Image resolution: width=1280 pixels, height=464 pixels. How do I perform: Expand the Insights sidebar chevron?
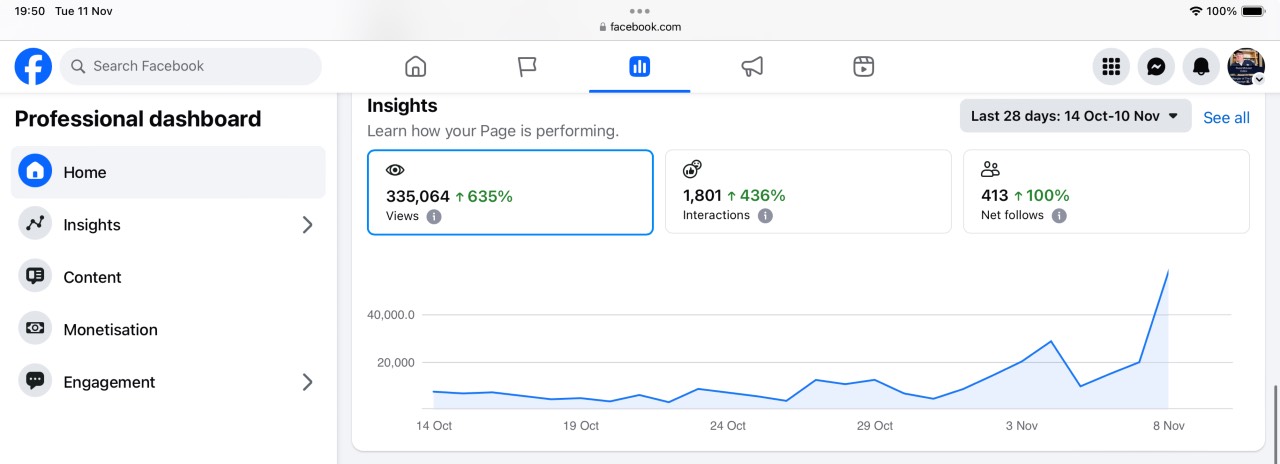click(307, 225)
